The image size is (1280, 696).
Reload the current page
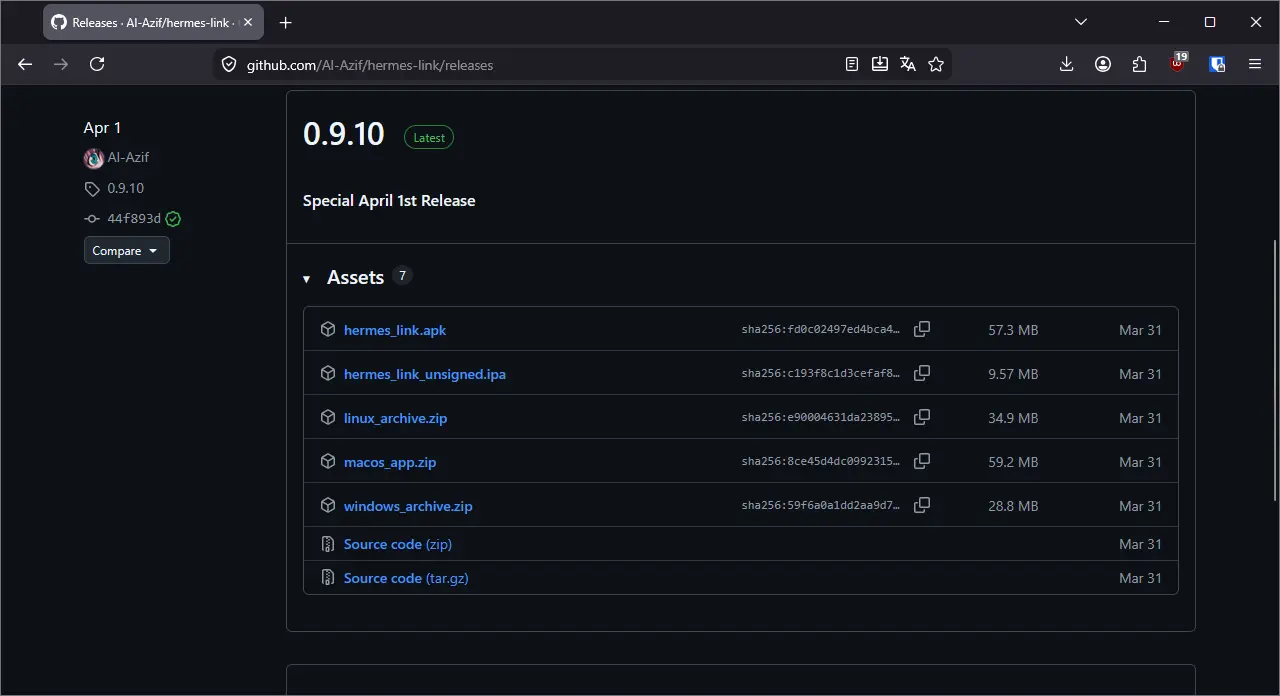[97, 64]
